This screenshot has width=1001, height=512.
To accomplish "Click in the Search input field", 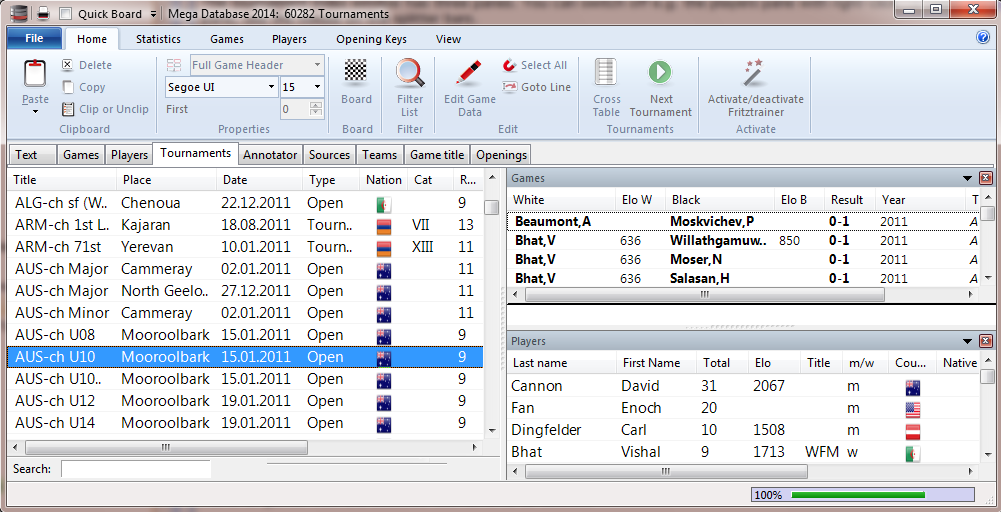I will (135, 469).
